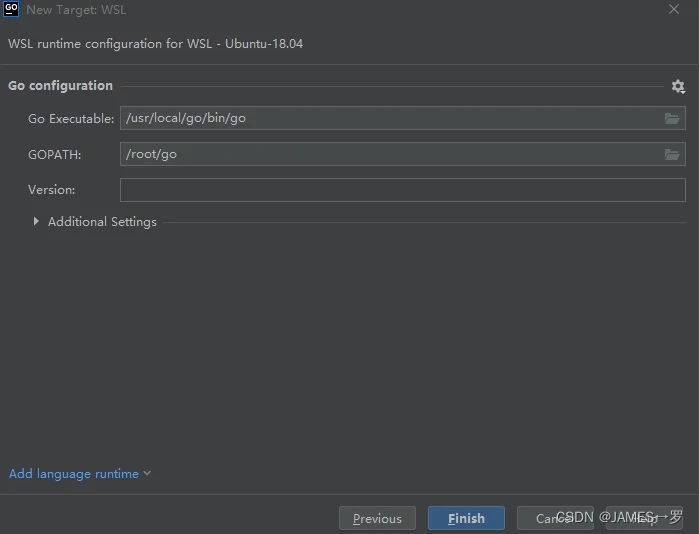Open the Add language runtime dropdown
This screenshot has width=699, height=534.
pyautogui.click(x=80, y=473)
